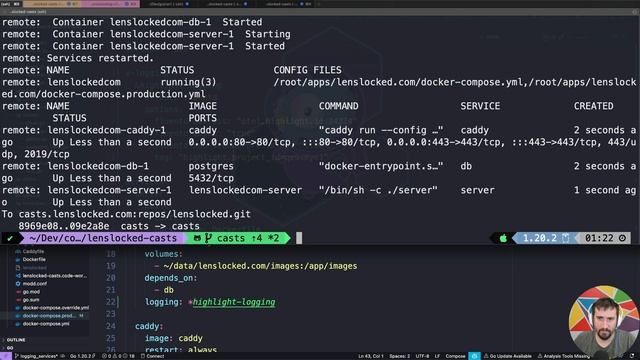Click the green checkmark prompt status icon

[10, 238]
